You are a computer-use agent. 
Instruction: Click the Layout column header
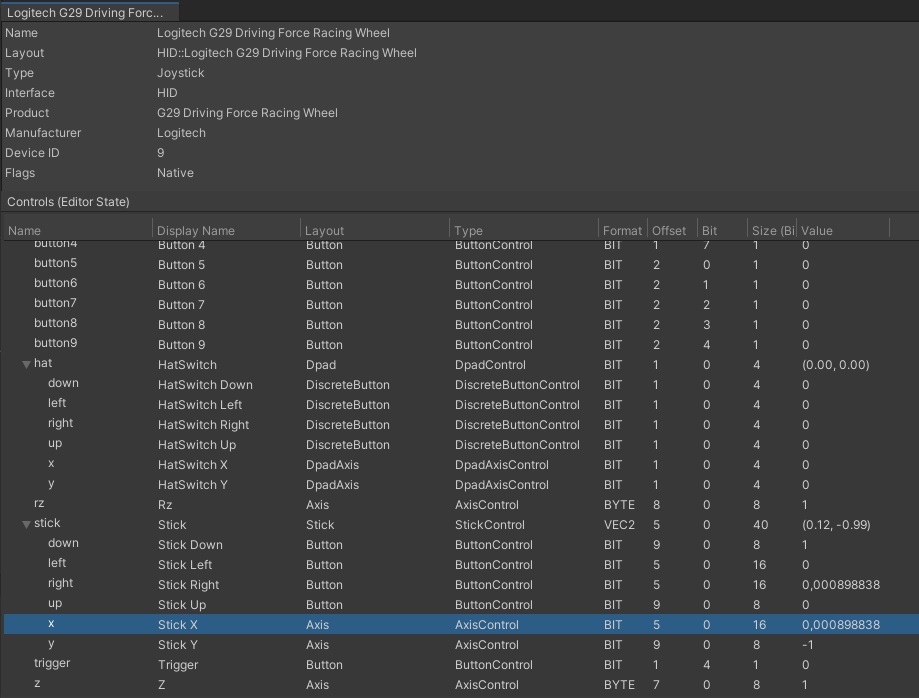(x=324, y=231)
